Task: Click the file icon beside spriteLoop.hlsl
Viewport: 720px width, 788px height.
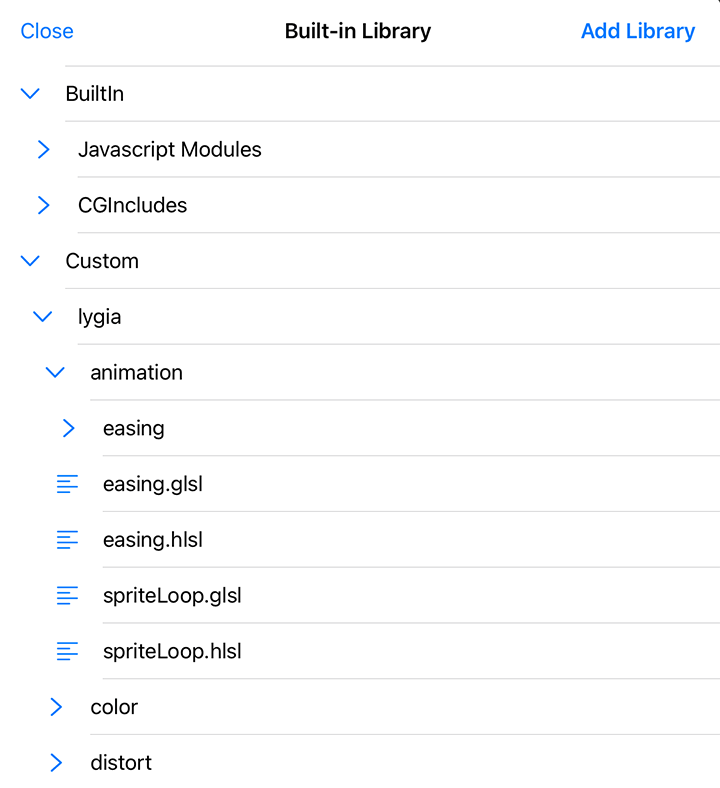Action: click(67, 652)
